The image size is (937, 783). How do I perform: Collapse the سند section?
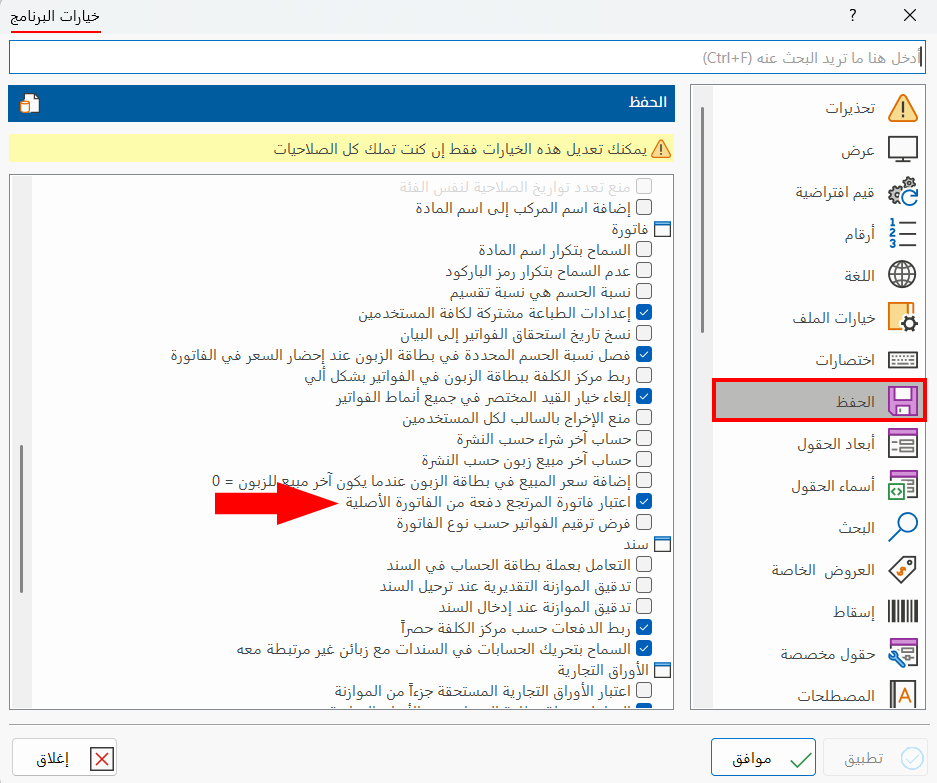click(663, 543)
